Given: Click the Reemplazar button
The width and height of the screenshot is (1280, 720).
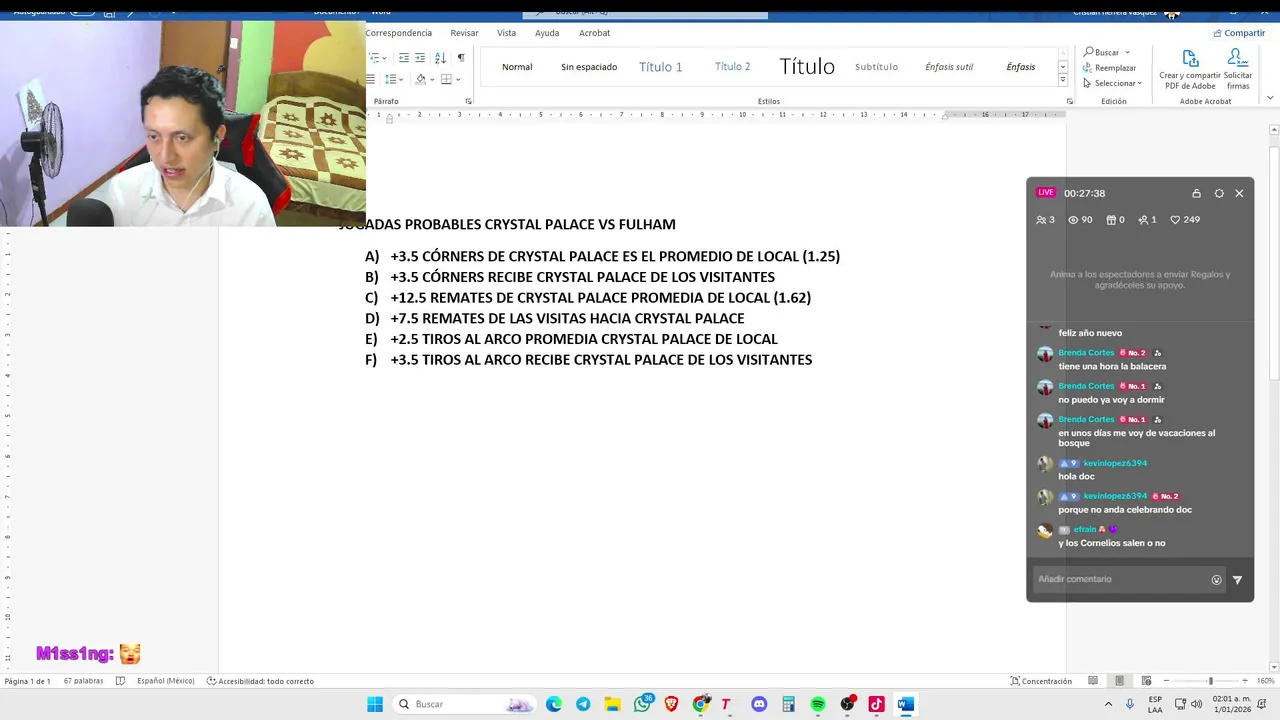Looking at the screenshot, I should [1109, 68].
